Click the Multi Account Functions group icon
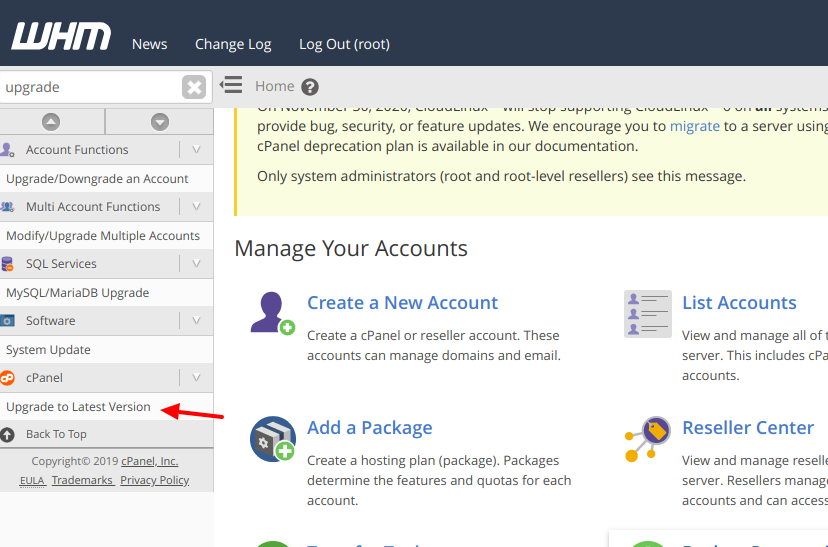This screenshot has width=828, height=547. coord(7,206)
